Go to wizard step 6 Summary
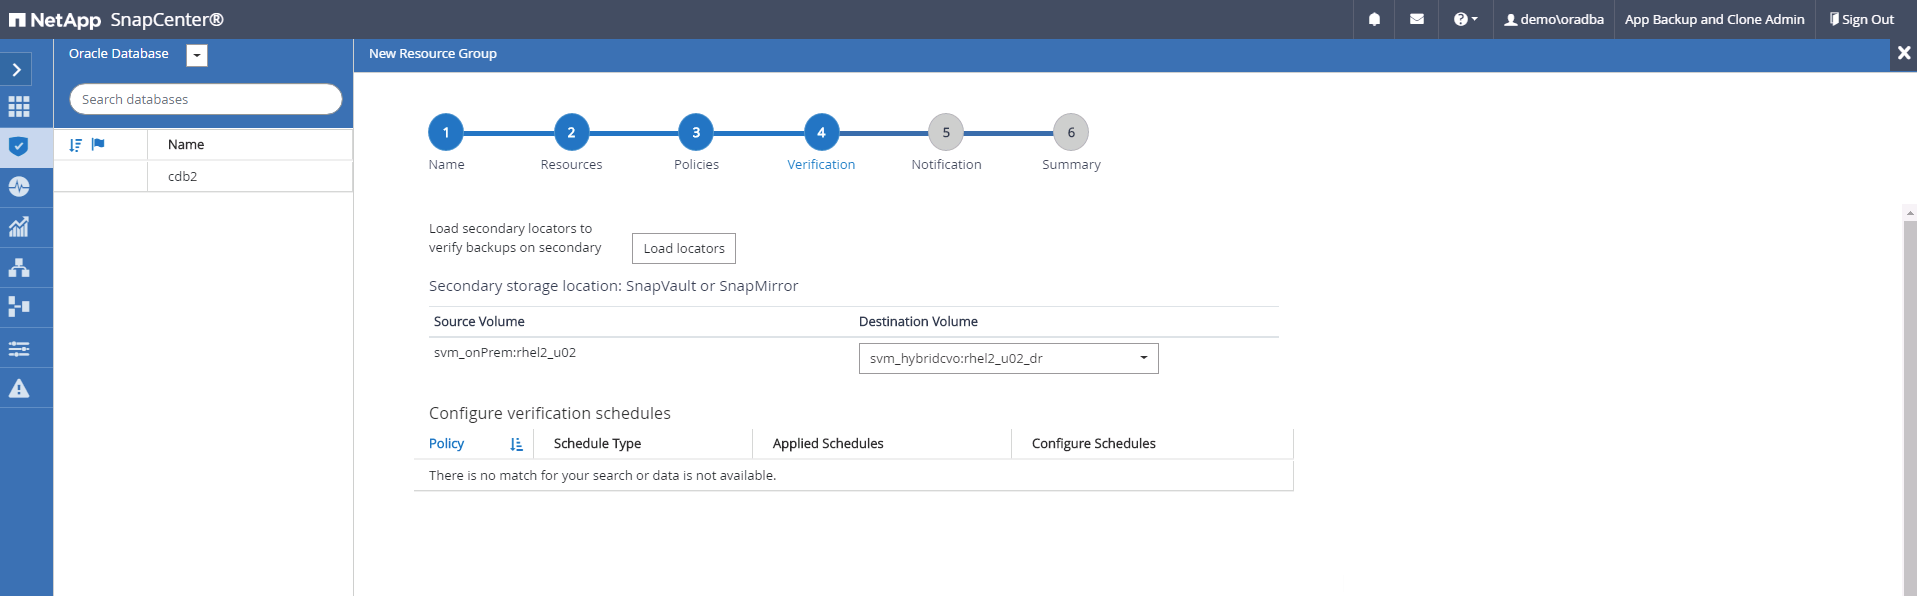This screenshot has height=596, width=1917. 1071,132
